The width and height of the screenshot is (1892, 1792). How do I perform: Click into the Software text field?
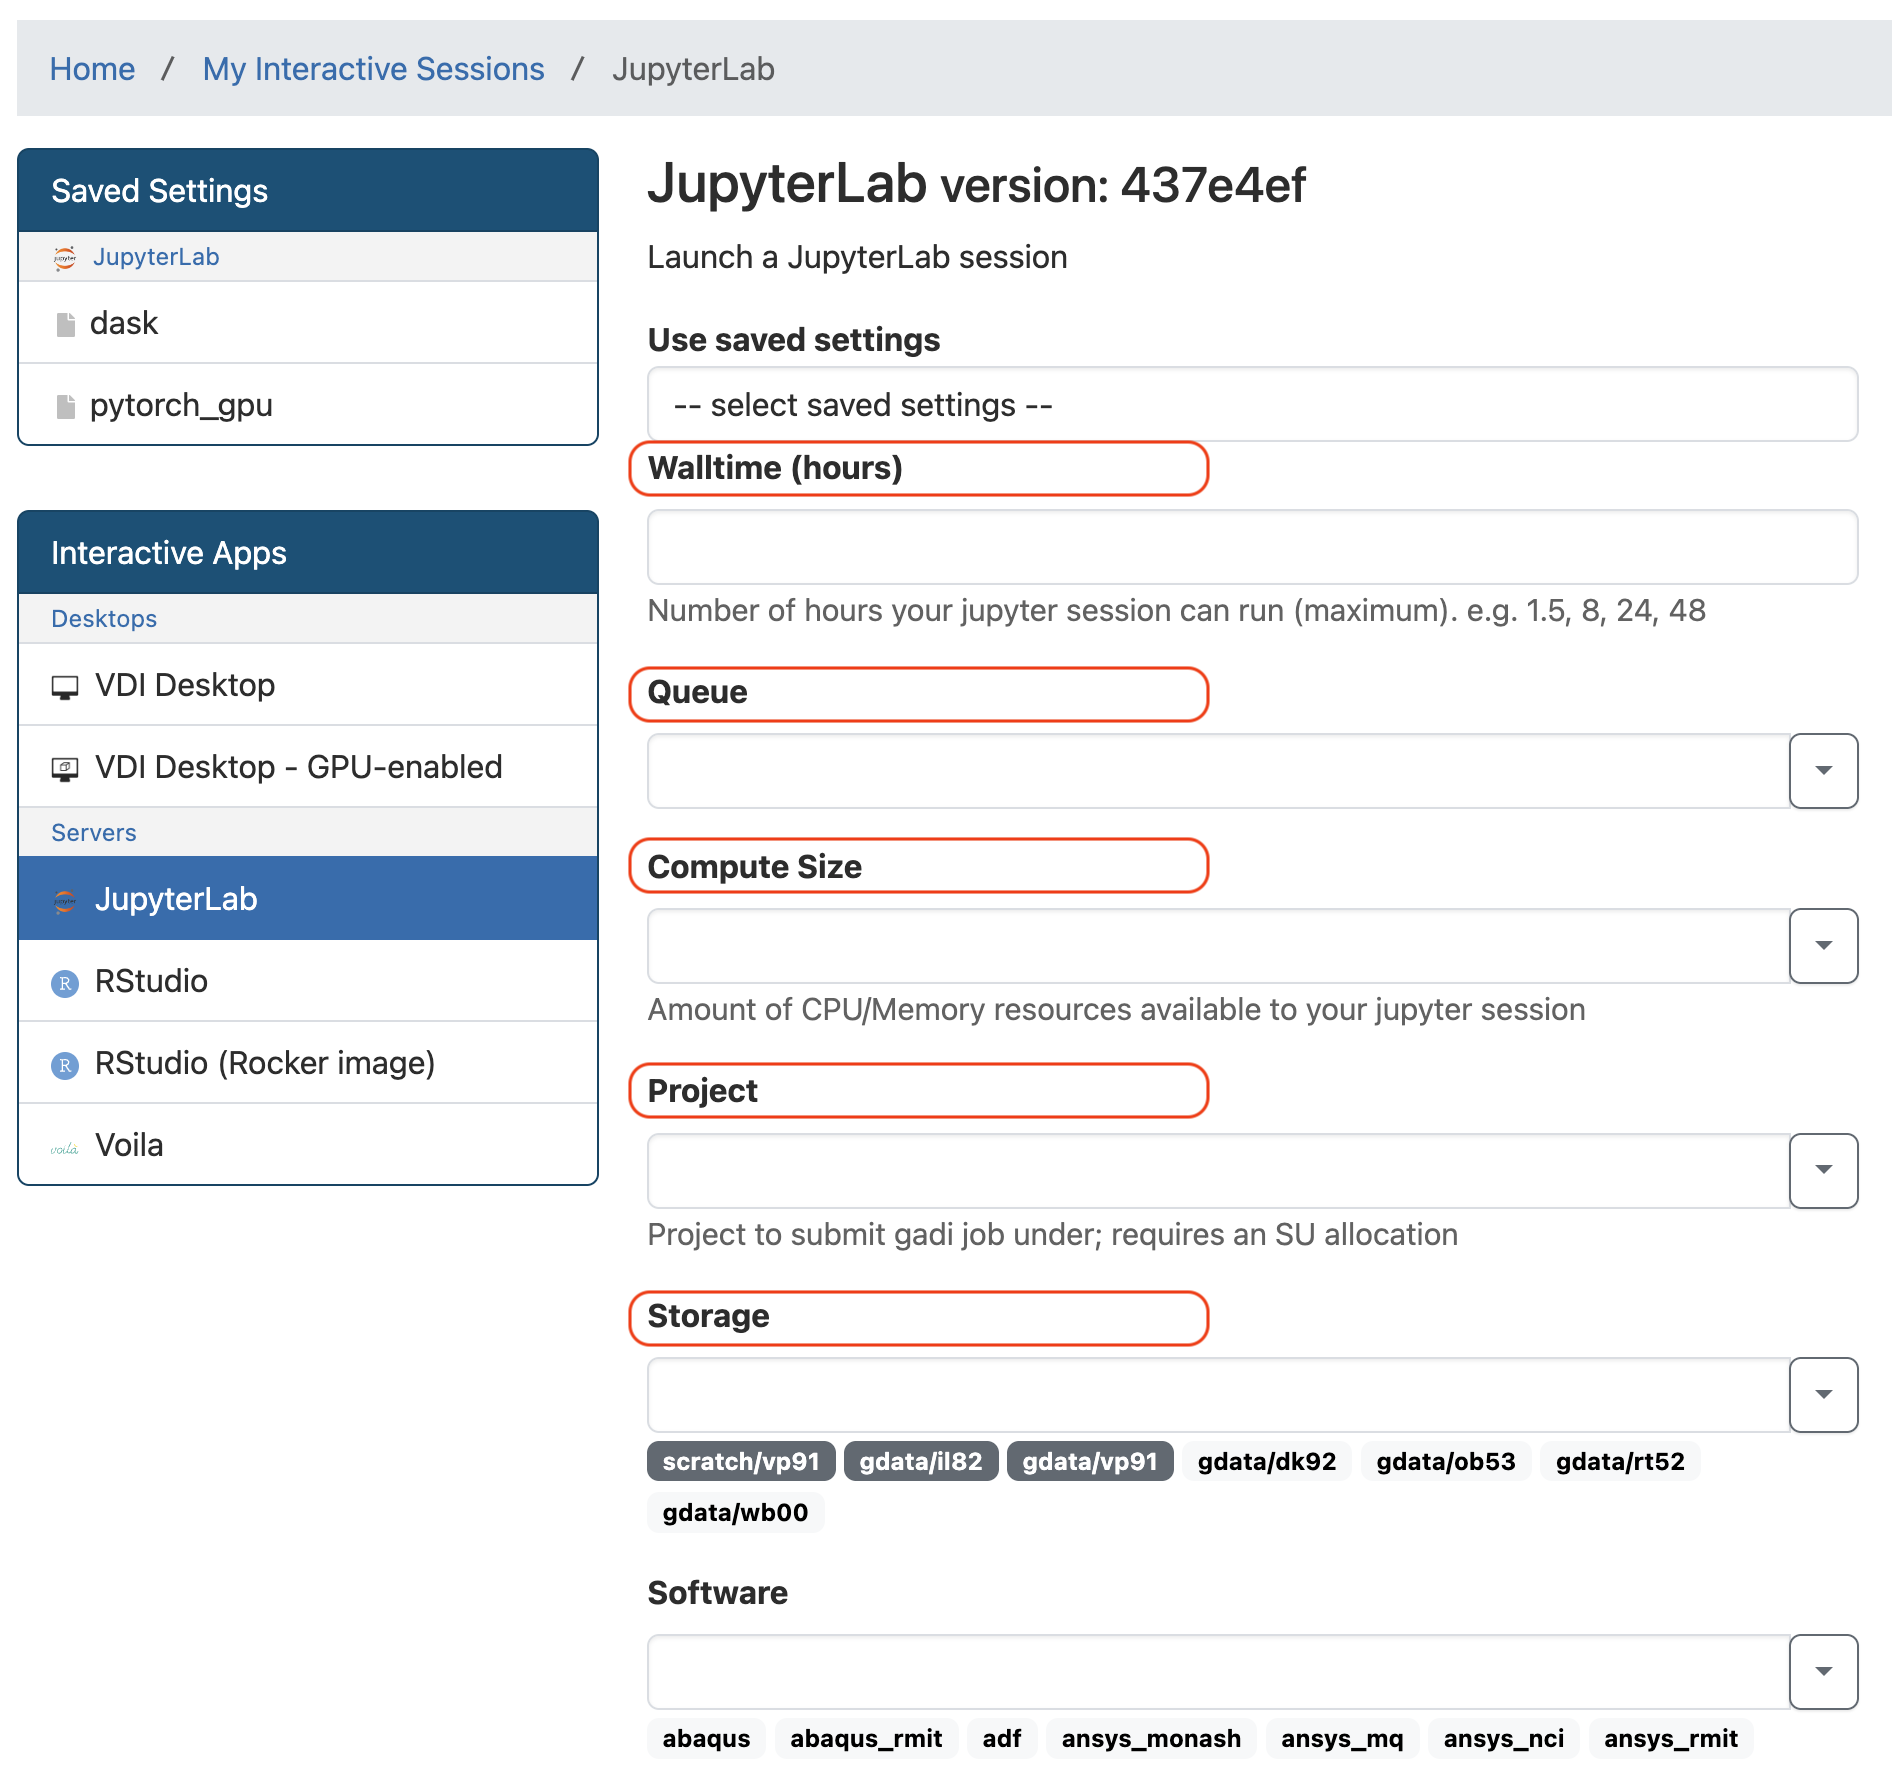(1218, 1671)
